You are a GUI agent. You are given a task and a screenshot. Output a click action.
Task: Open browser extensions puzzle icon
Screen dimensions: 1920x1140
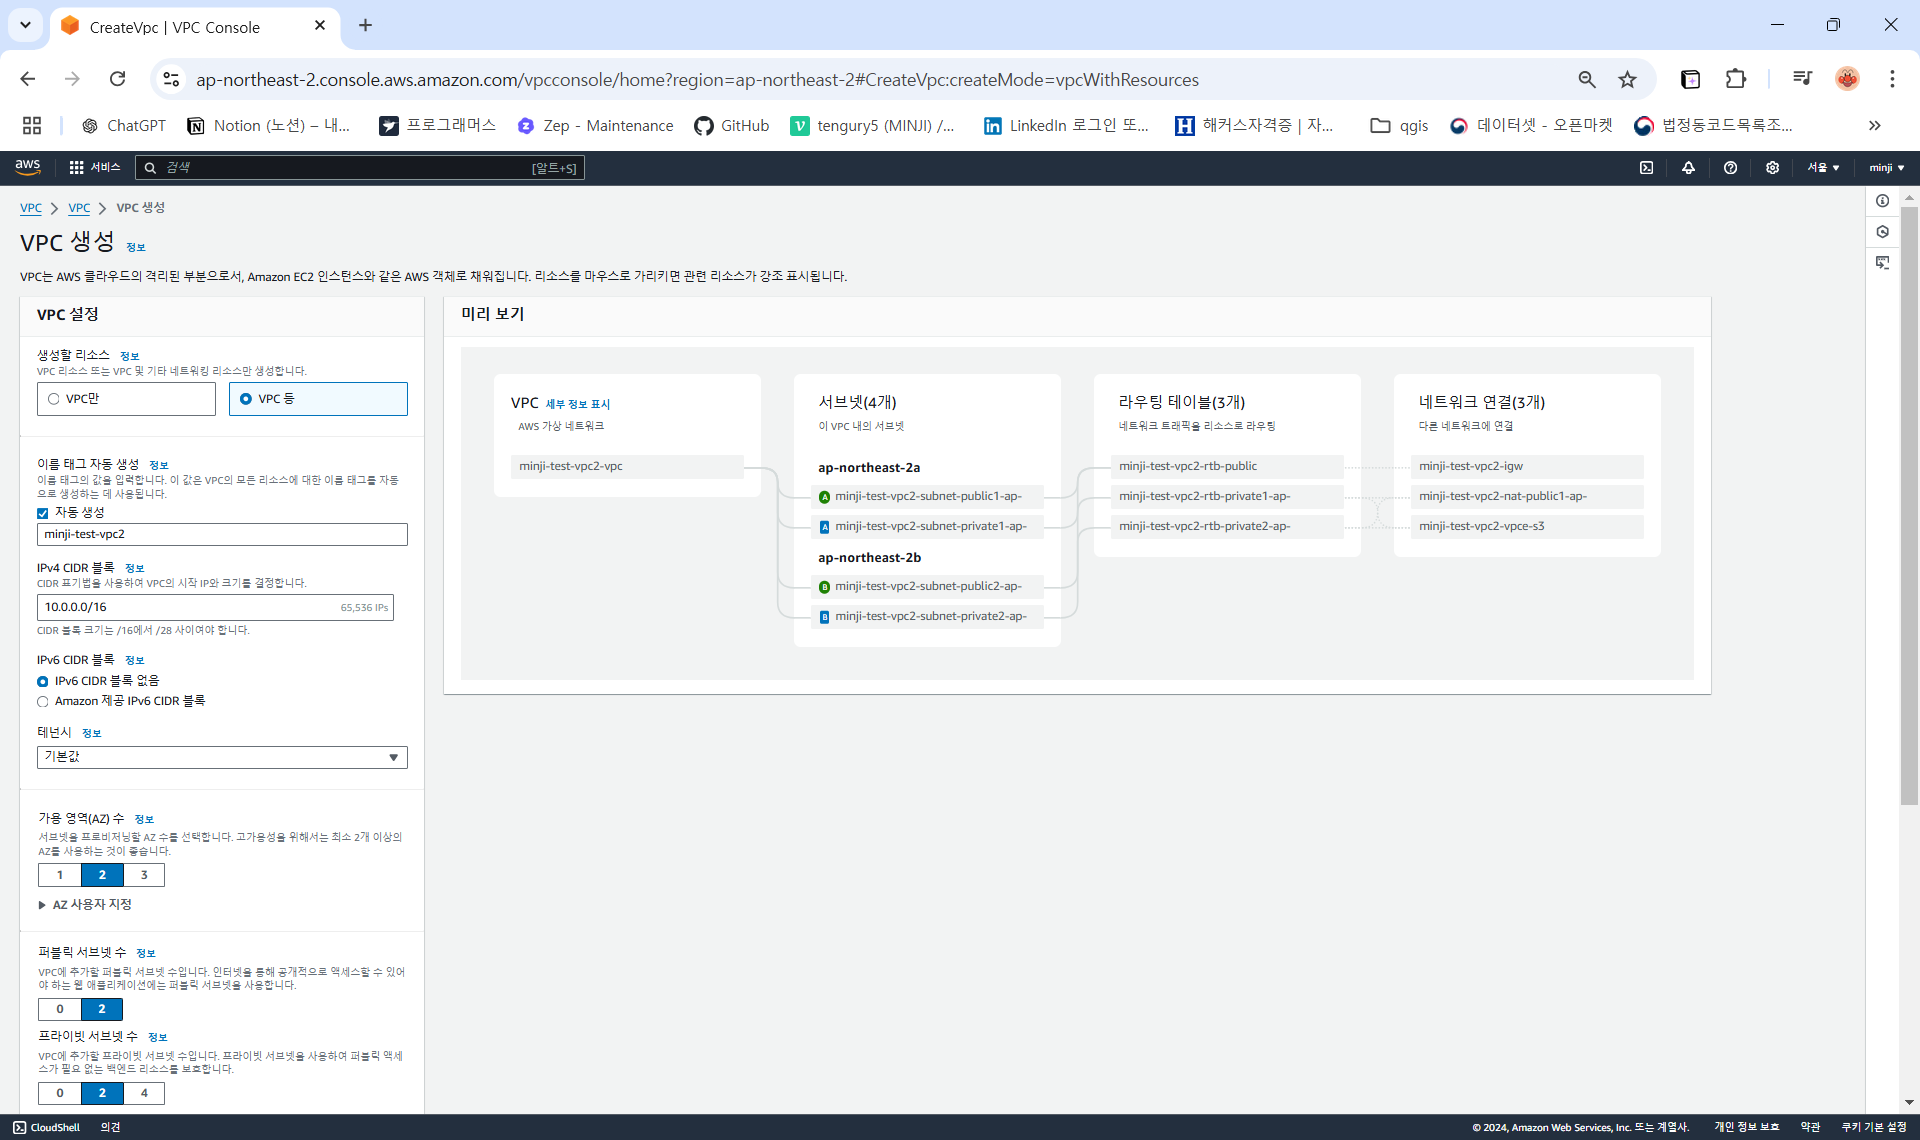[x=1736, y=79]
